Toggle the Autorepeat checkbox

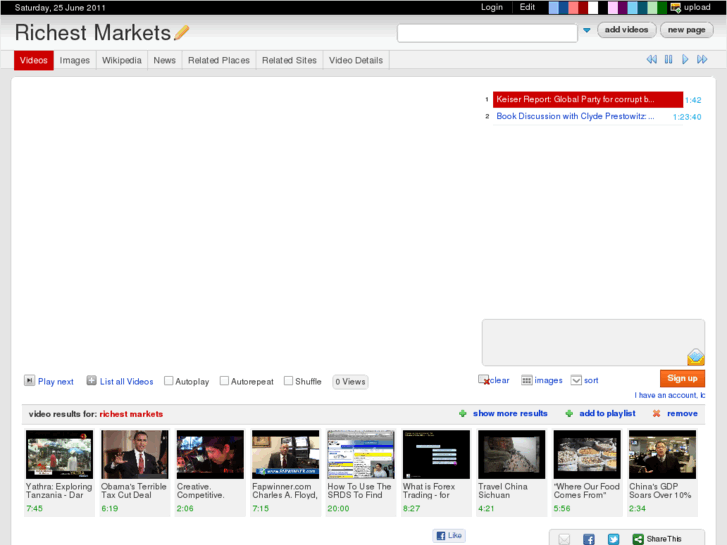click(225, 381)
